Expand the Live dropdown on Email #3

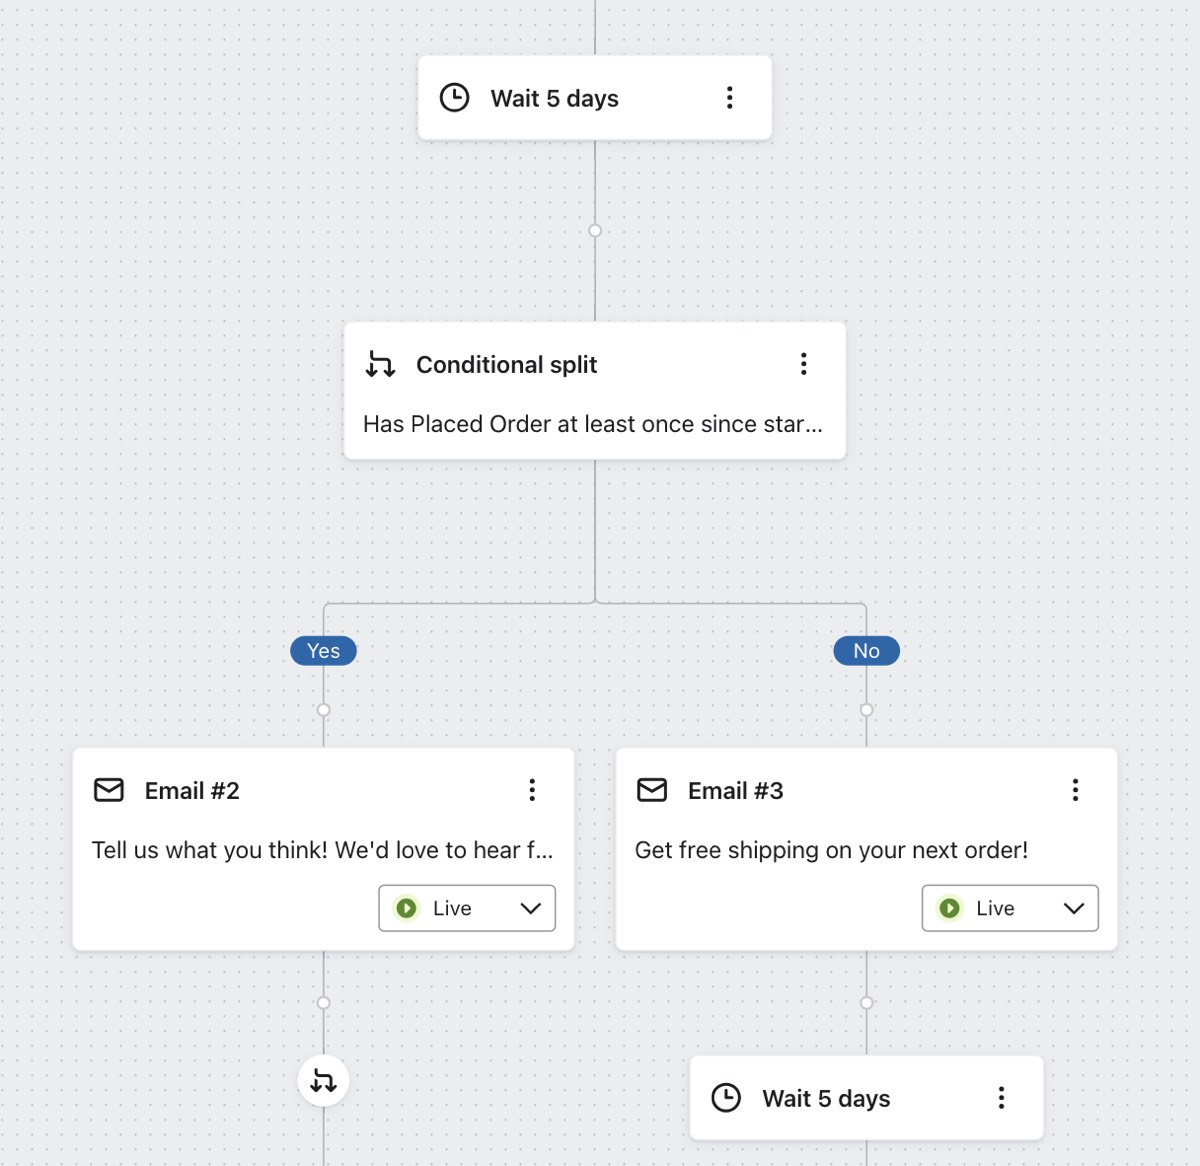pos(1074,908)
